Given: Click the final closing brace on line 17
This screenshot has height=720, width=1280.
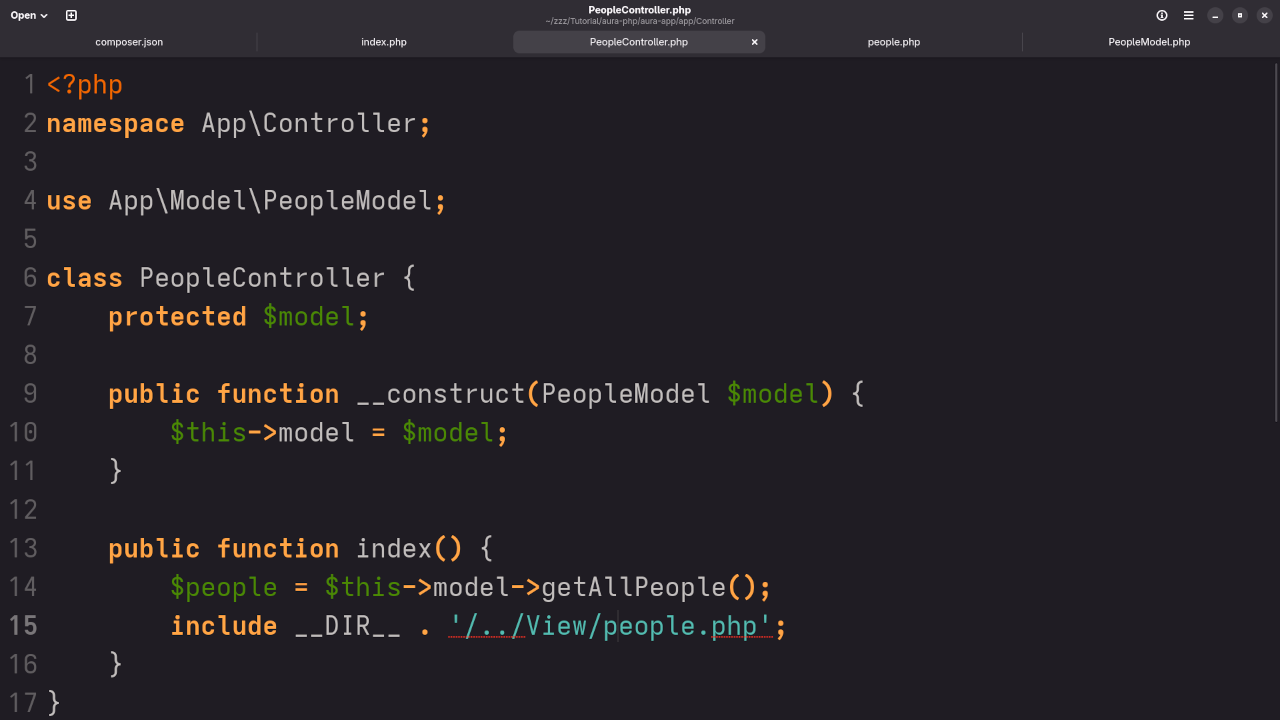Looking at the screenshot, I should [x=54, y=703].
